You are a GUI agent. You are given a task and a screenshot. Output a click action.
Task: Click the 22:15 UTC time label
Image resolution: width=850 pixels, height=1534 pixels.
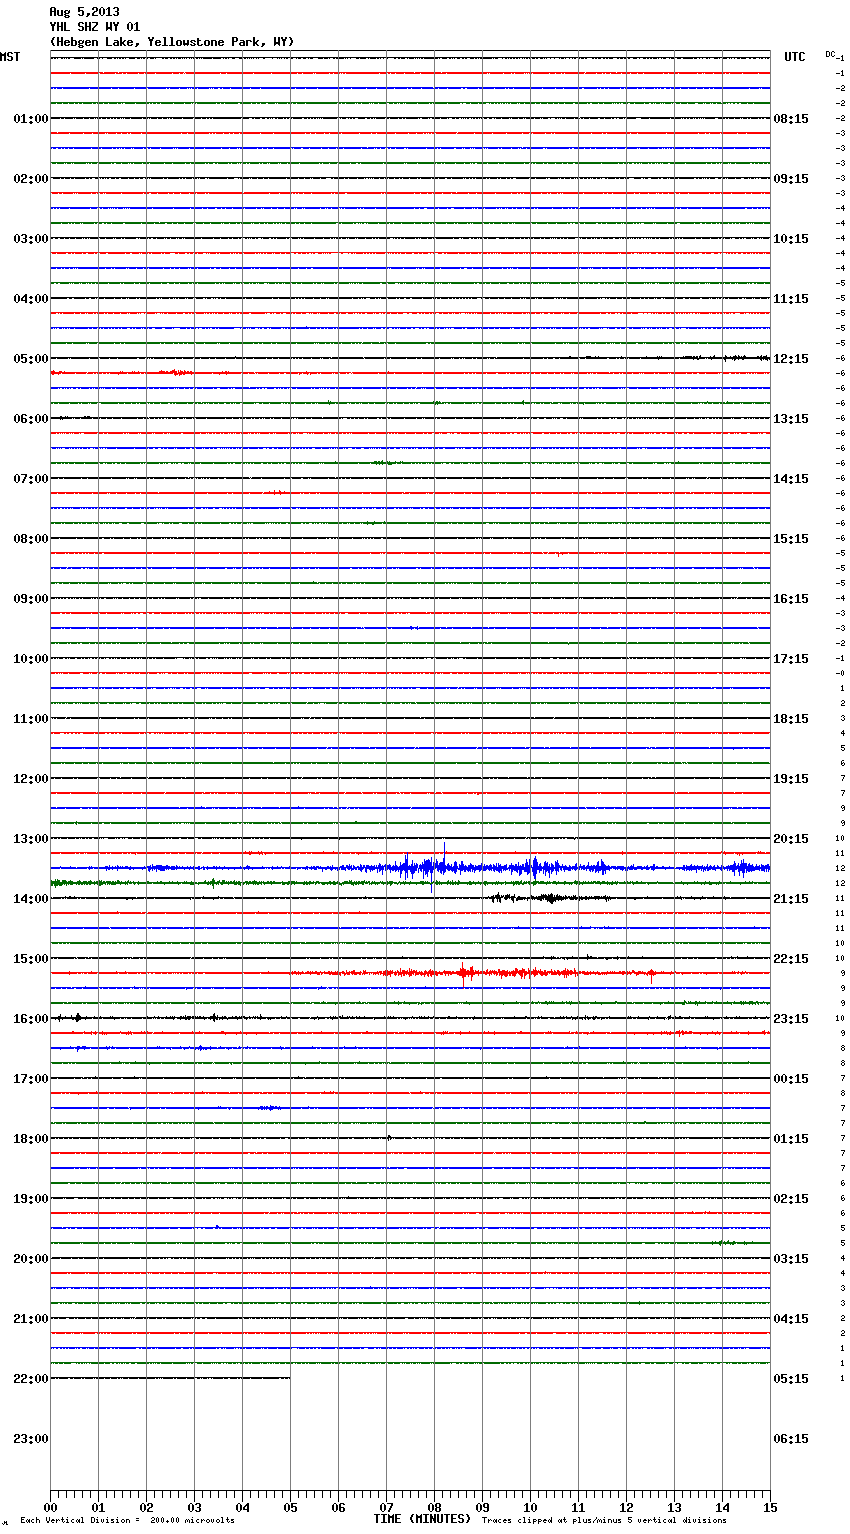pyautogui.click(x=791, y=959)
